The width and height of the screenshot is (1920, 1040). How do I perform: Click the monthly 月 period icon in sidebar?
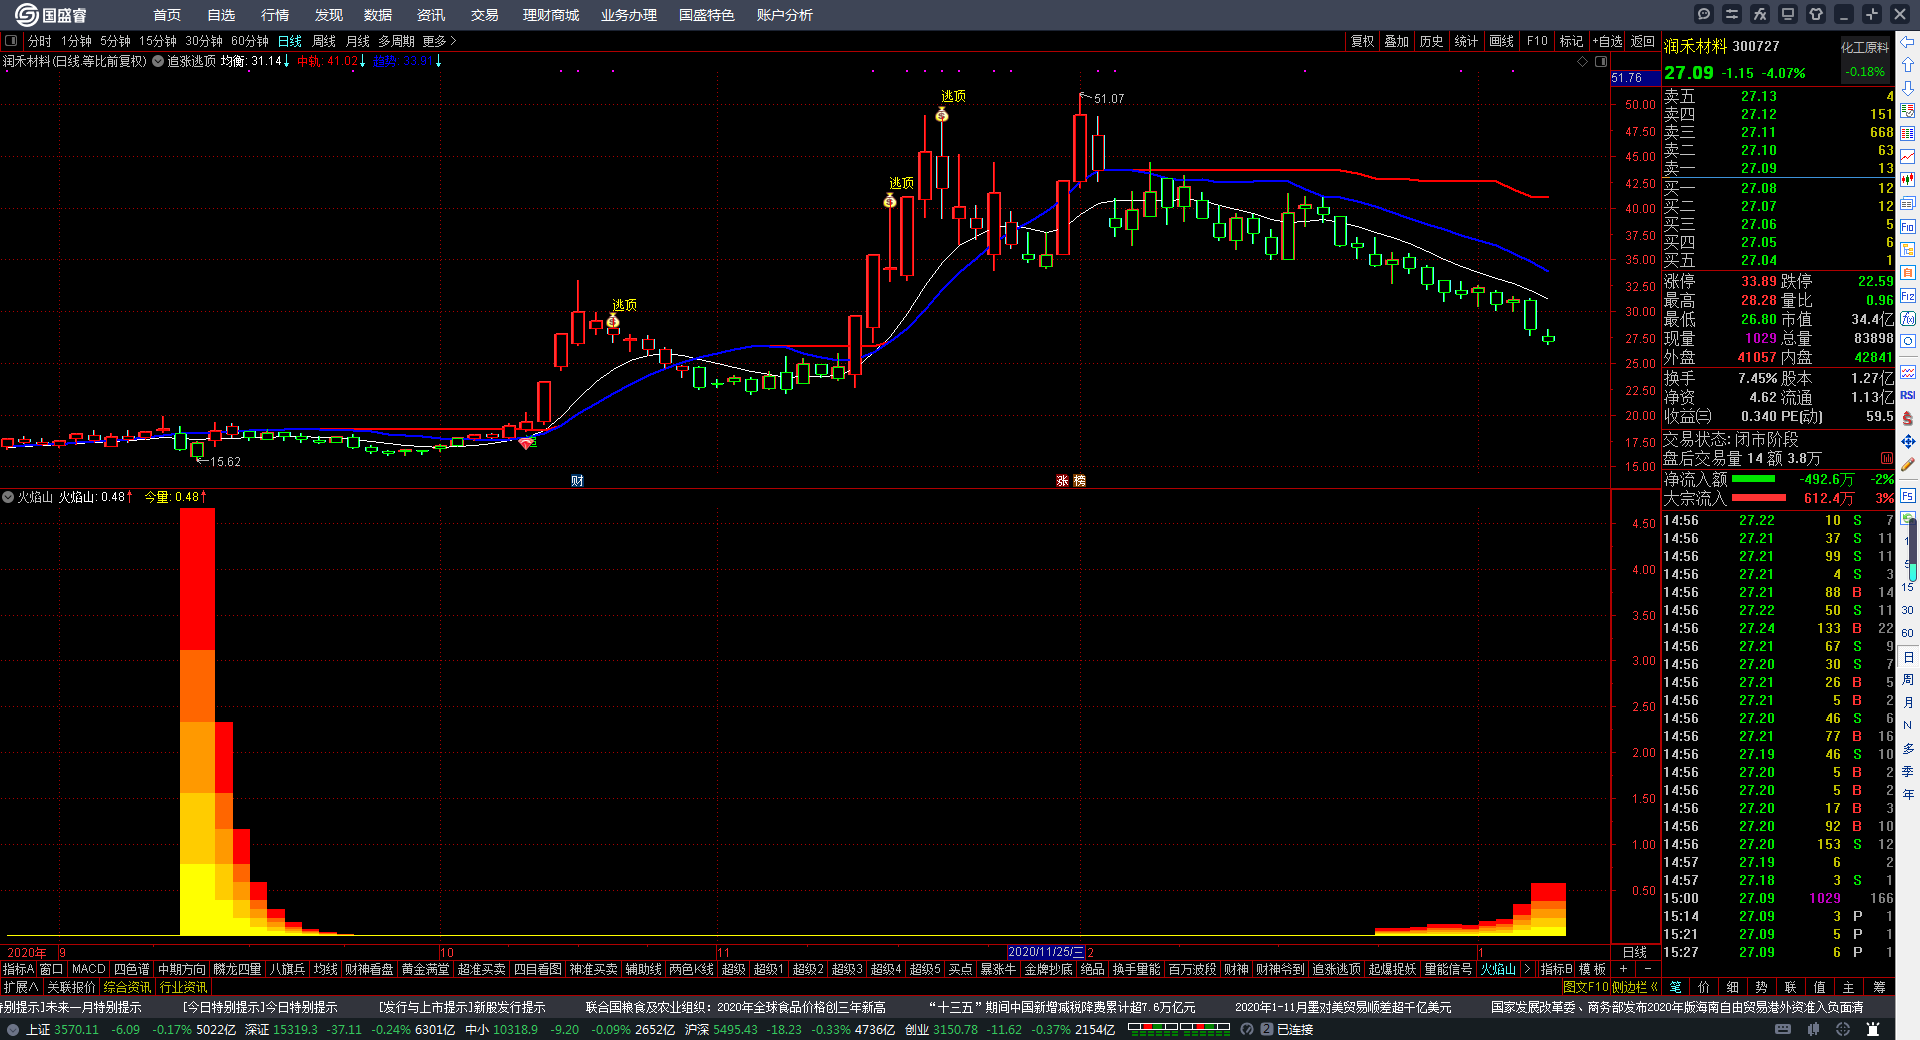[x=1908, y=703]
